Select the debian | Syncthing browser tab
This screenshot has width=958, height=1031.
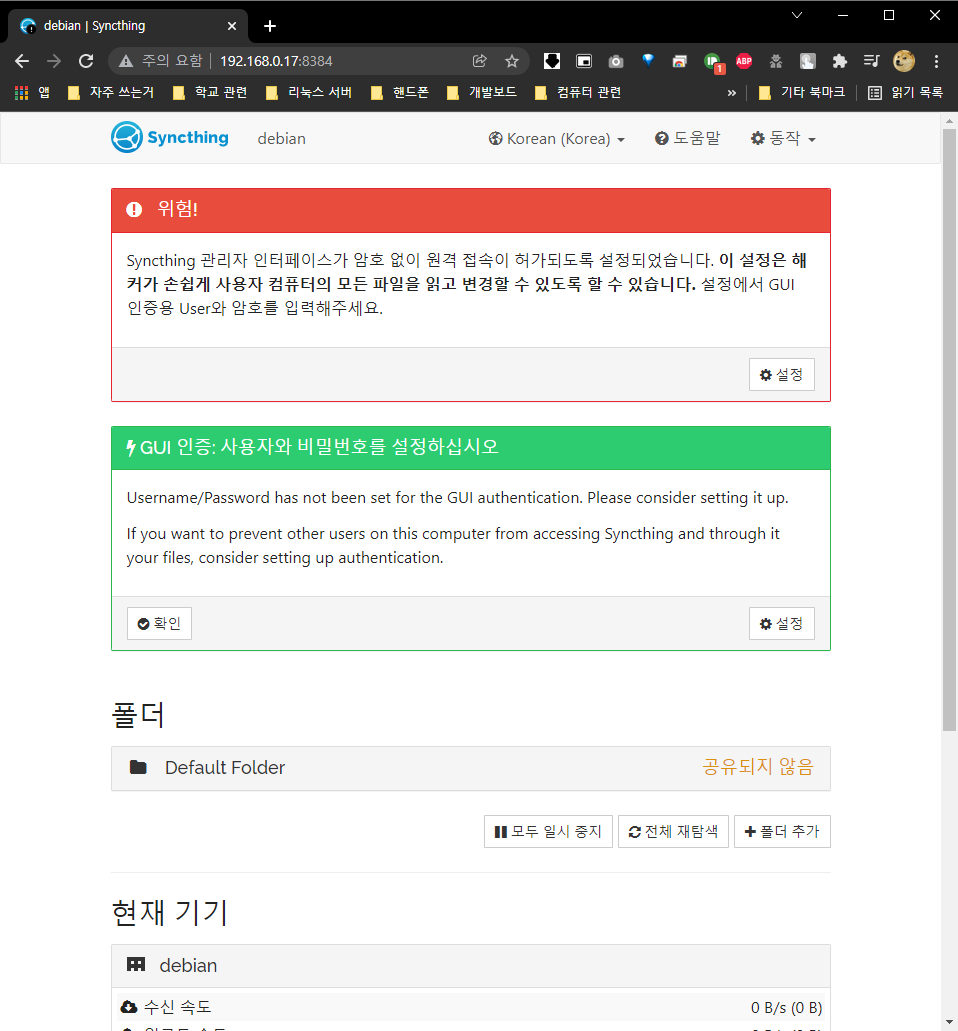[x=128, y=26]
